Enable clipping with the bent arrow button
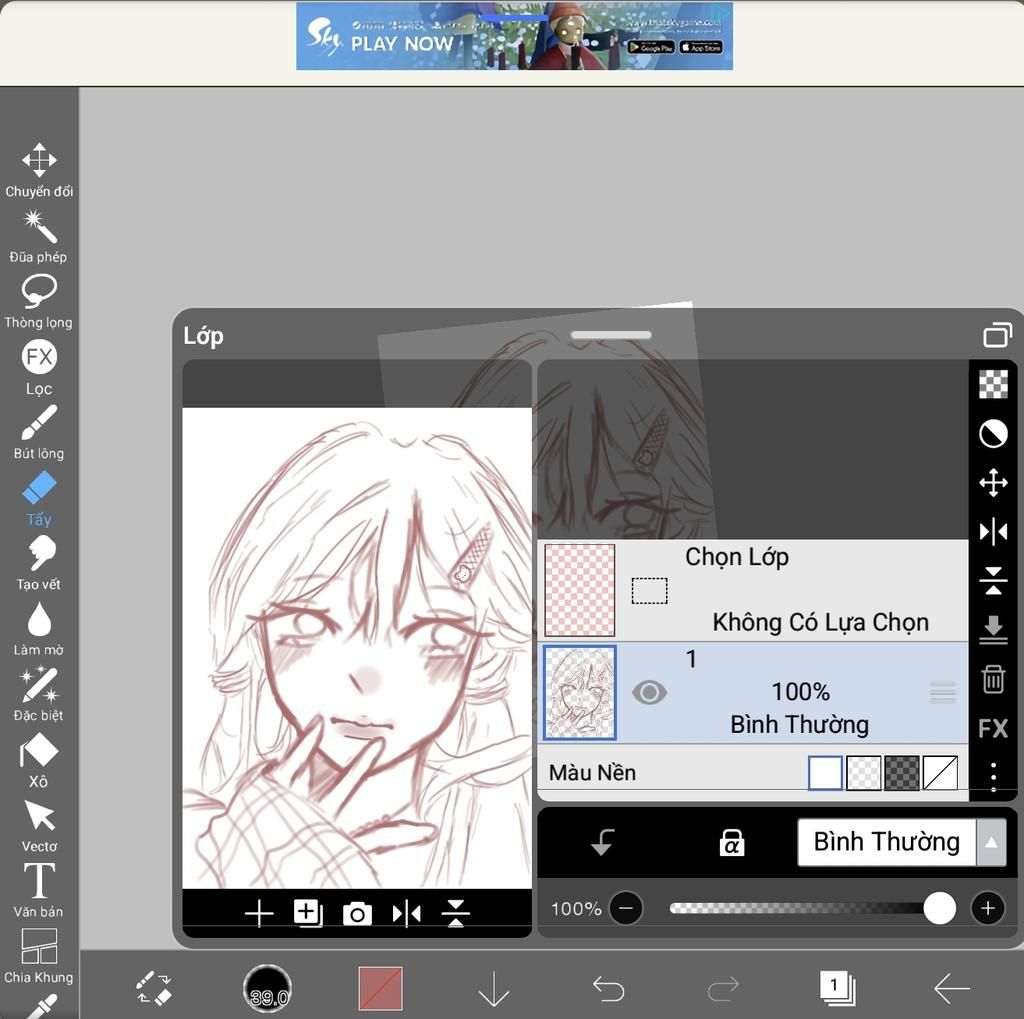The width and height of the screenshot is (1024, 1019). pyautogui.click(x=602, y=843)
